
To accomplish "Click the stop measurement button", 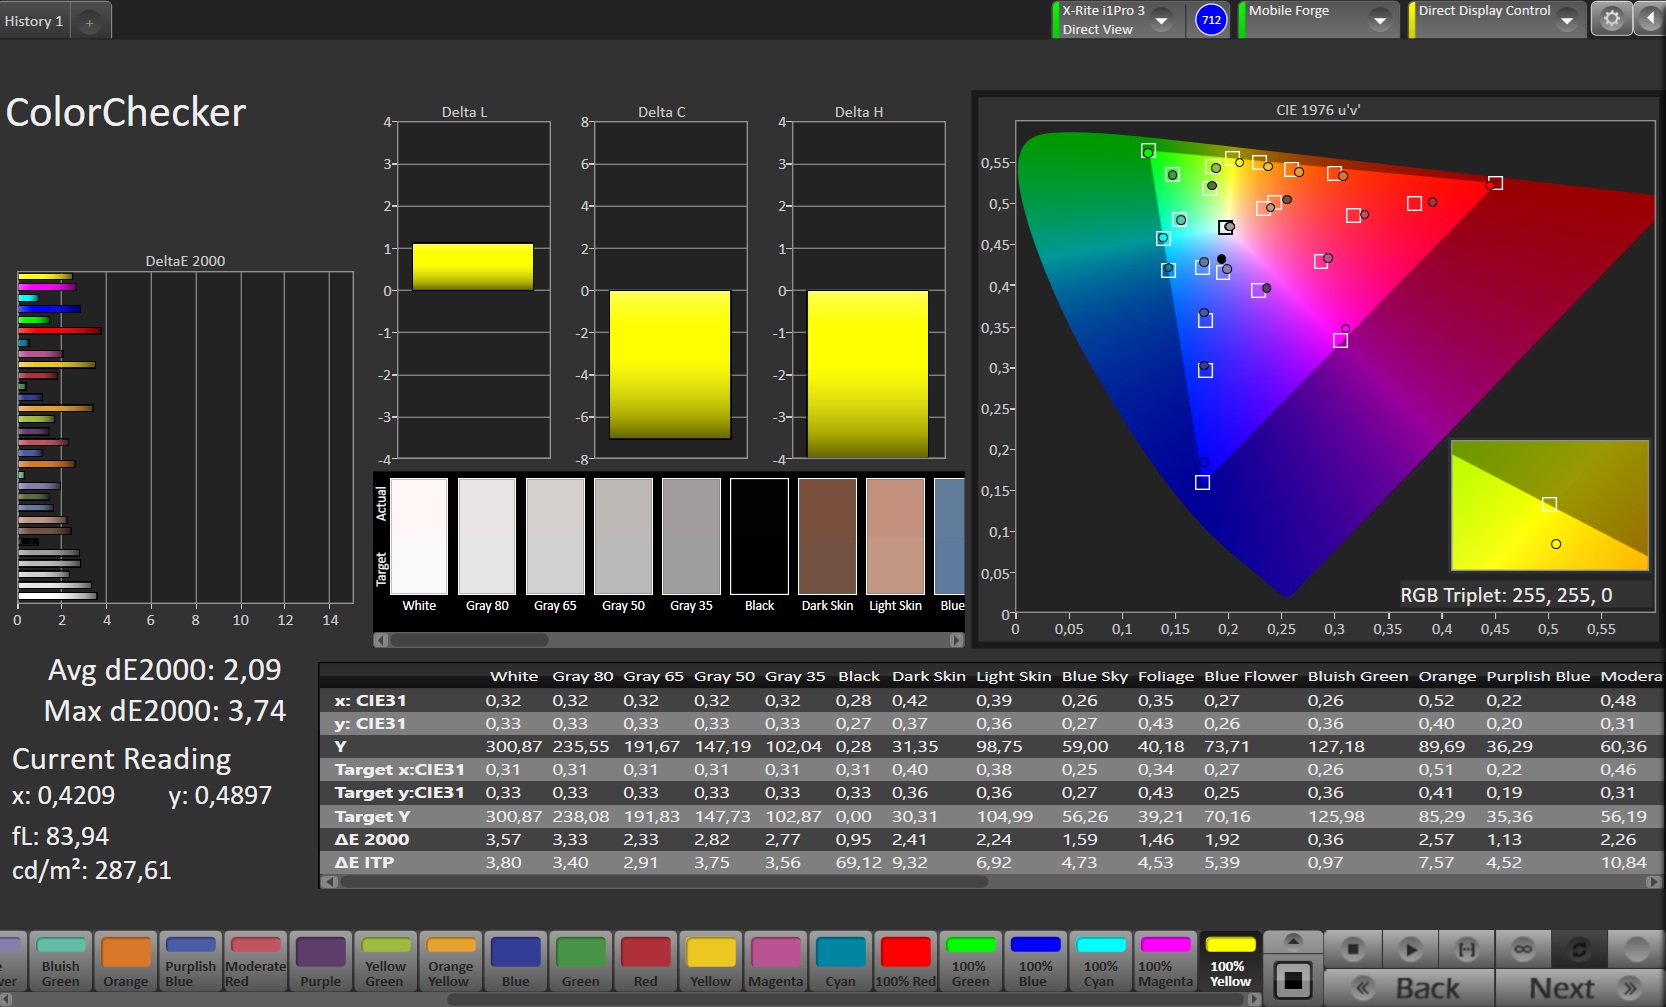I will pos(1352,948).
